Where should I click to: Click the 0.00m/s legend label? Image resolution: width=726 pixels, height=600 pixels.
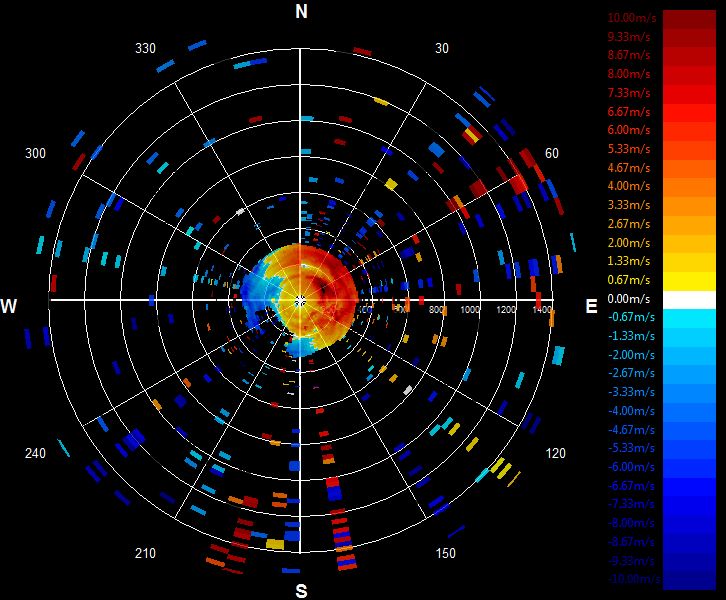tap(629, 299)
